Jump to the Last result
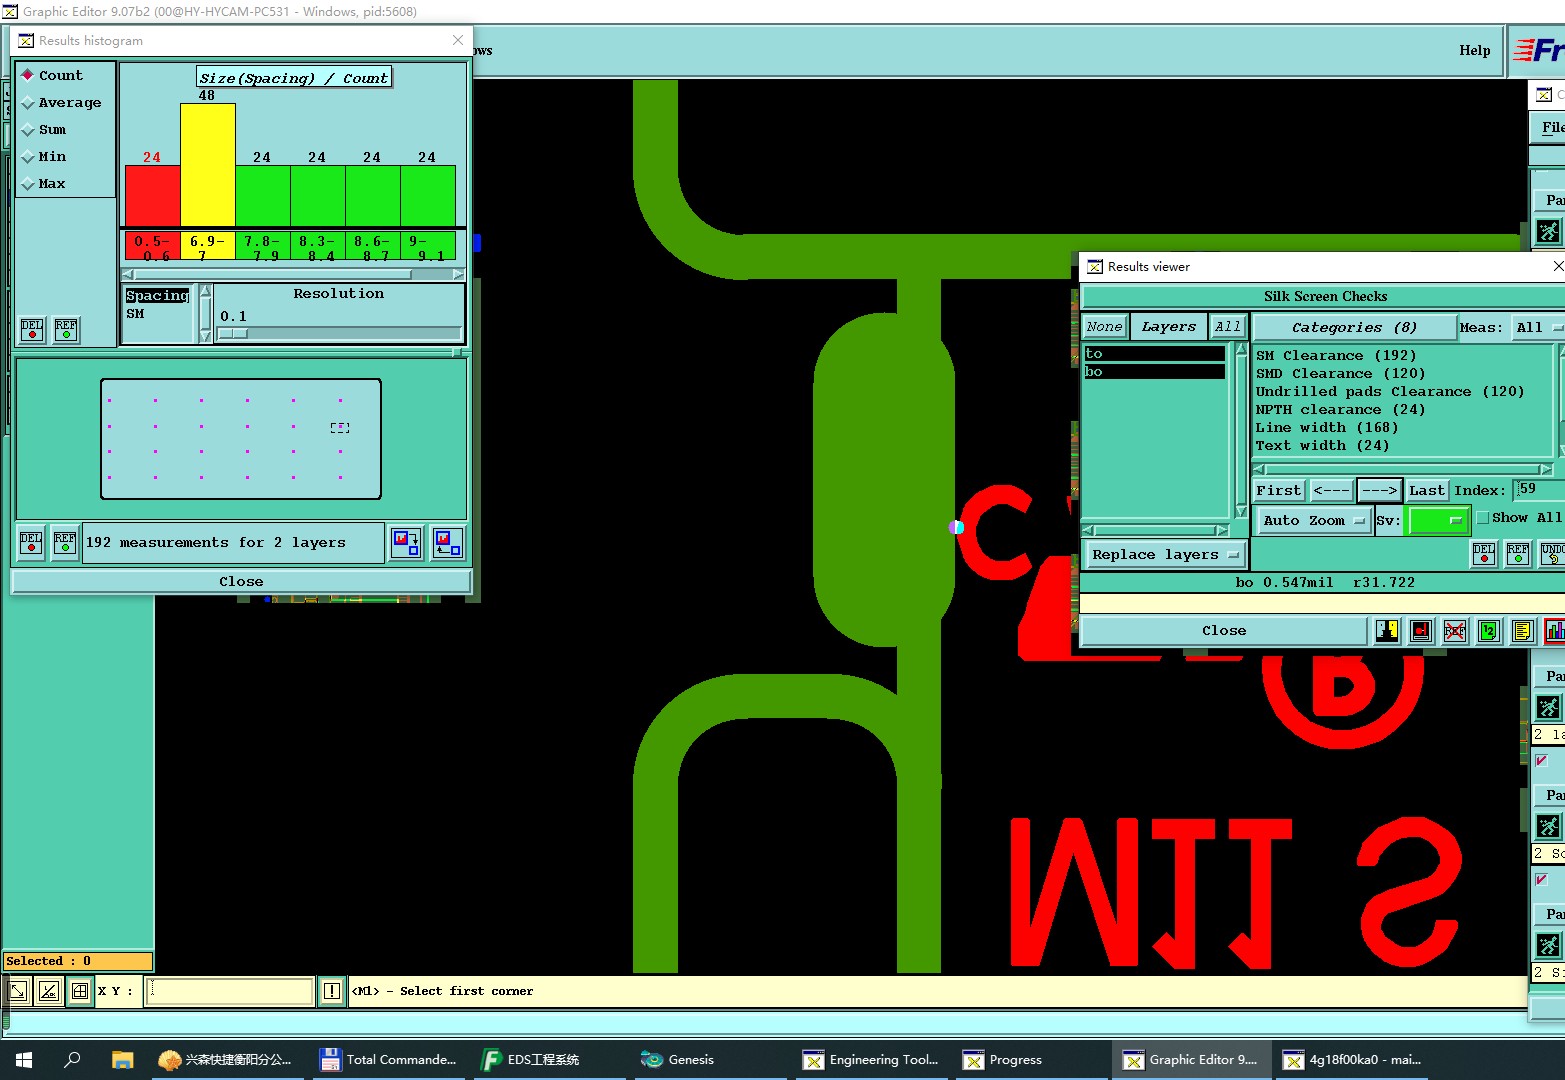Viewport: 1565px width, 1080px height. [x=1427, y=490]
